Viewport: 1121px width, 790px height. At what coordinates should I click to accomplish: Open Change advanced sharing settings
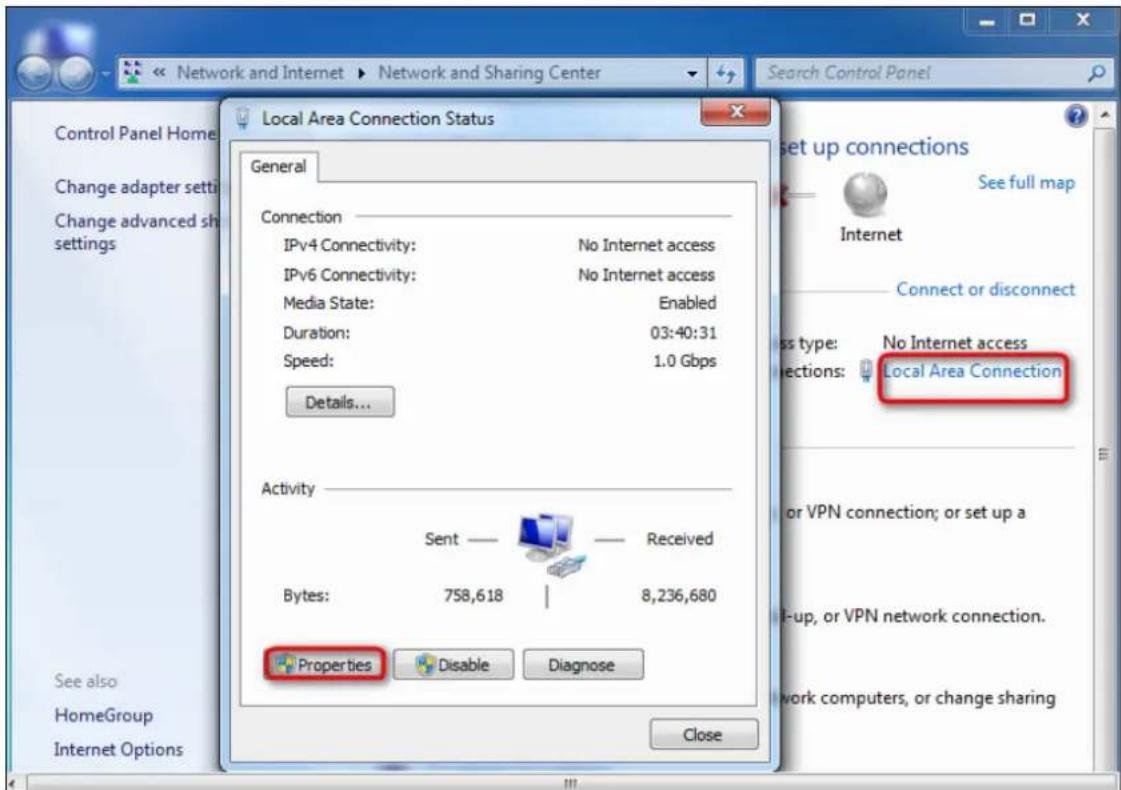click(x=136, y=232)
